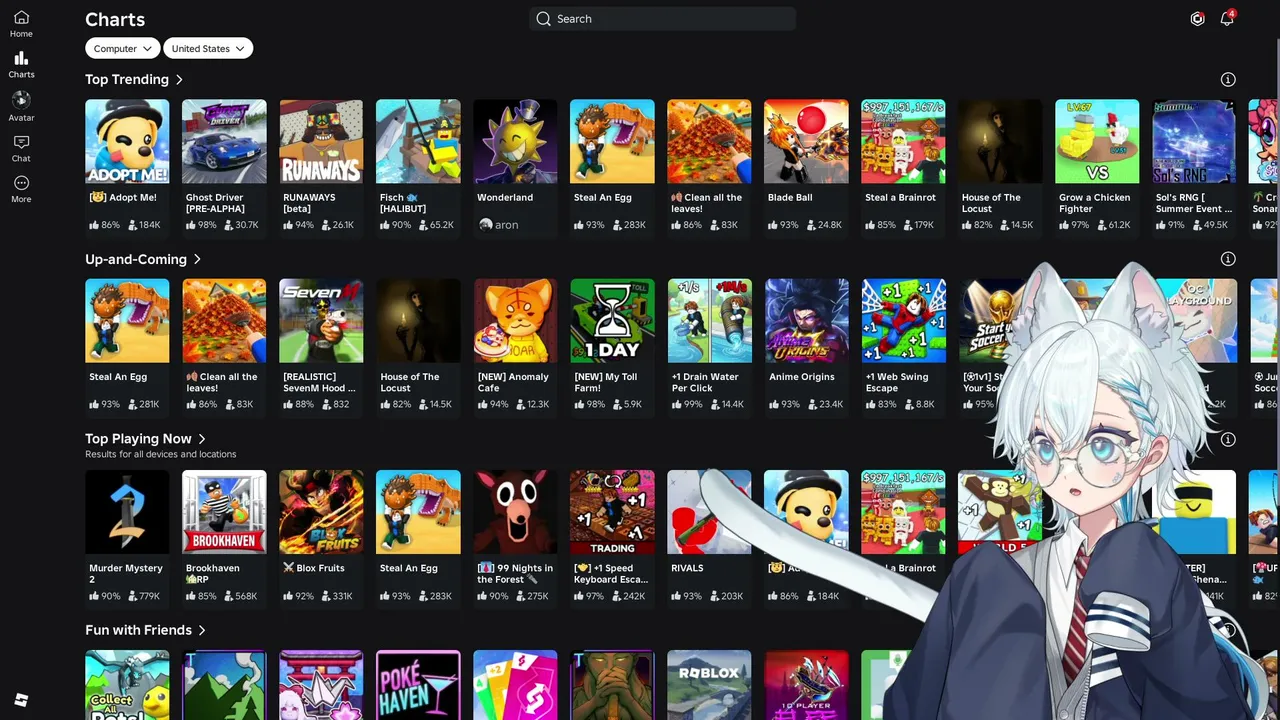The image size is (1280, 720).
Task: Open the RUNAWAYS [beta] game thumbnail
Action: 321,141
